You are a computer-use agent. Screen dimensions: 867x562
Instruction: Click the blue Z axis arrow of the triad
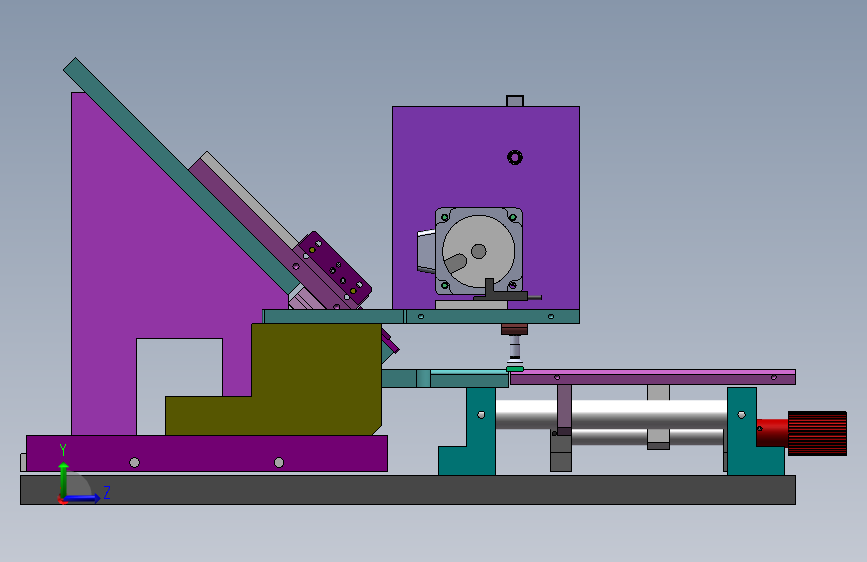click(x=83, y=498)
